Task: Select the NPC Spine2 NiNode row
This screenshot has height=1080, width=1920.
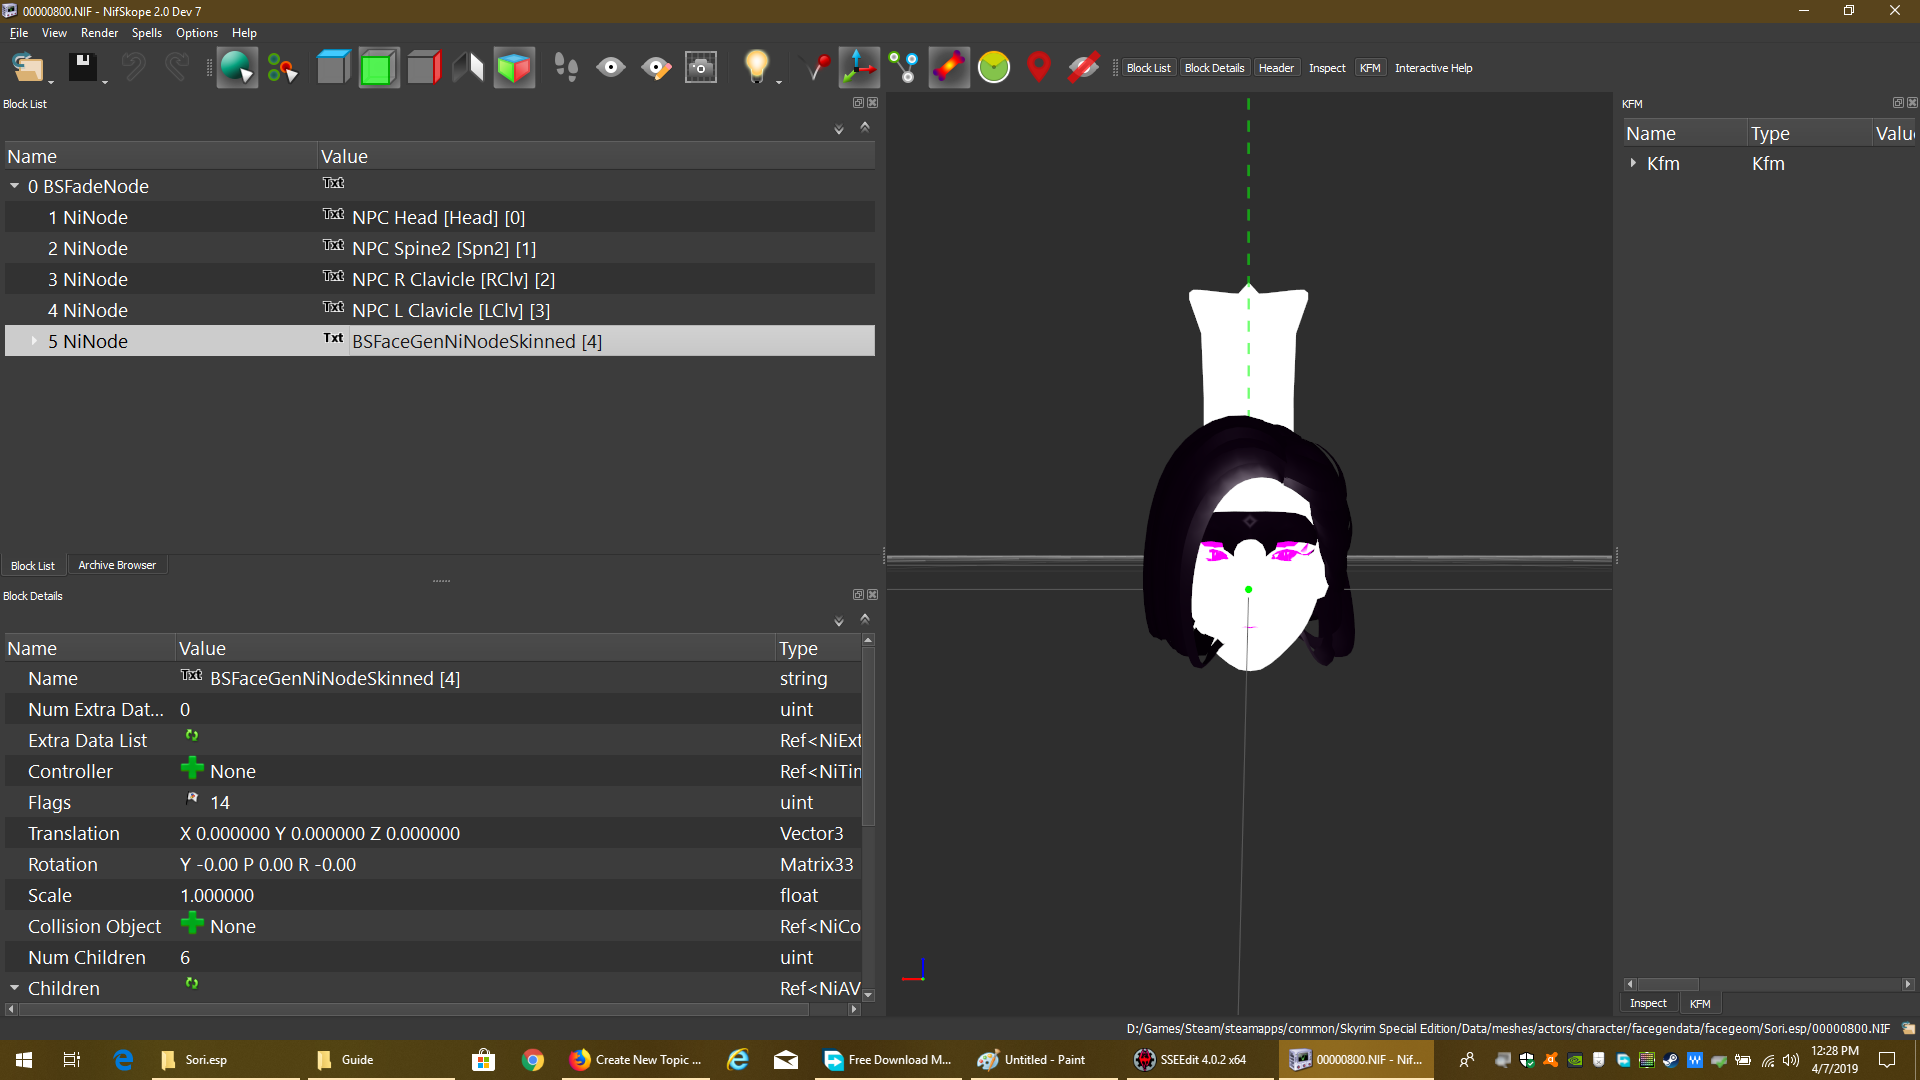Action: click(x=440, y=248)
